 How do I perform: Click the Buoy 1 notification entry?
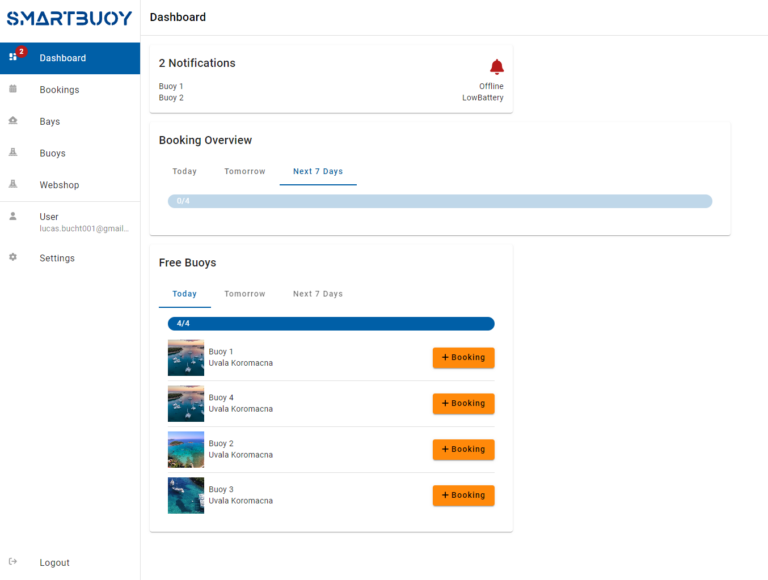[x=171, y=86]
